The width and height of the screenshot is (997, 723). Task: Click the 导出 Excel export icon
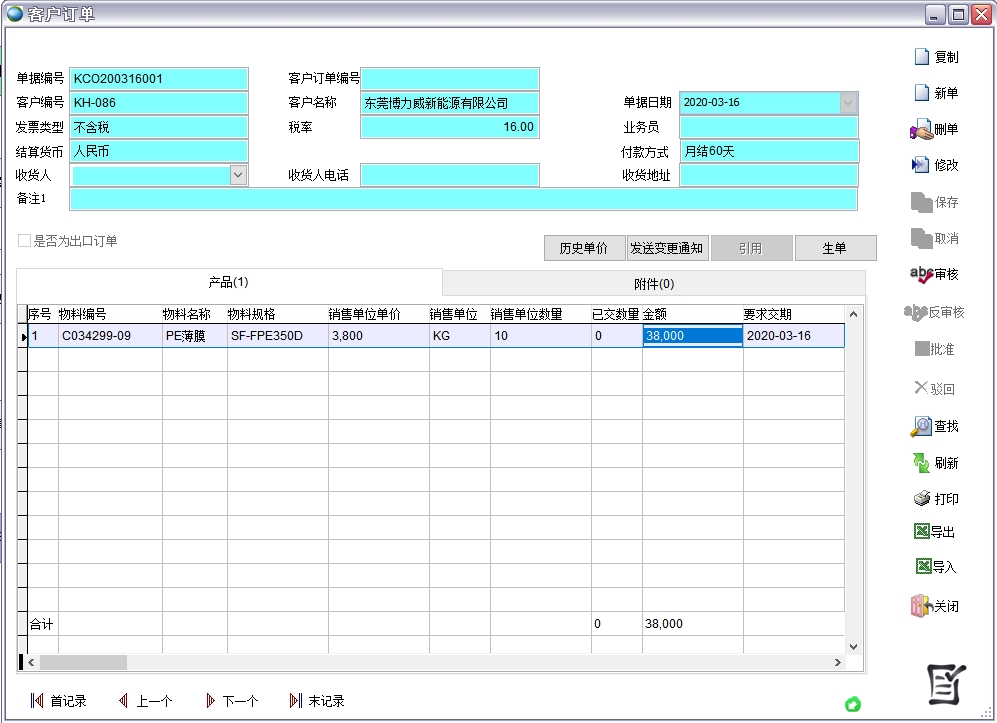934,532
